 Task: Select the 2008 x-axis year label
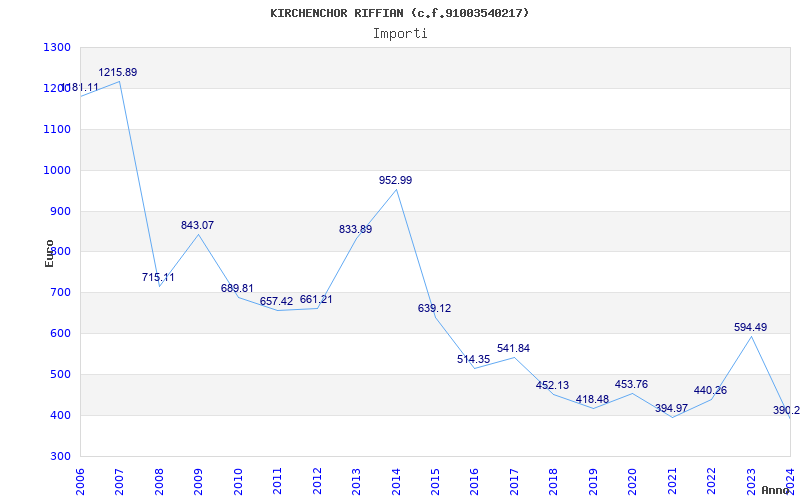[x=159, y=481]
